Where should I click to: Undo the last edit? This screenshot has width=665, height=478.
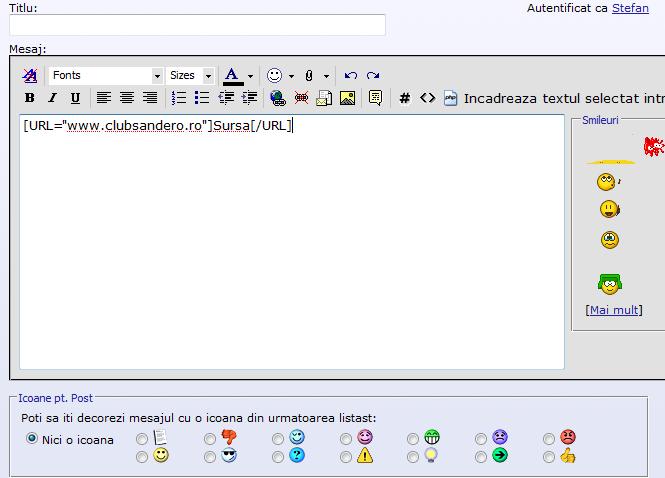[x=350, y=76]
